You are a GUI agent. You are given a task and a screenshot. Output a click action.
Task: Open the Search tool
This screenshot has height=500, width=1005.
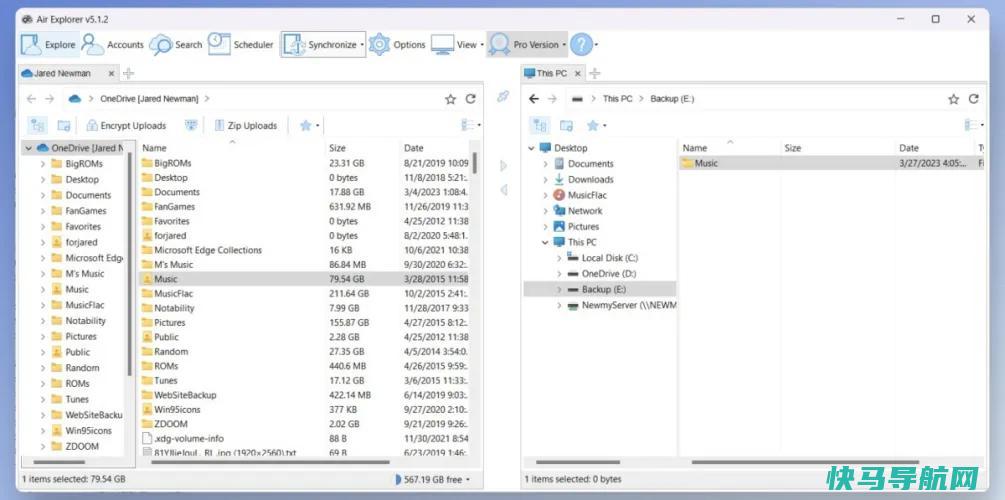tap(176, 45)
